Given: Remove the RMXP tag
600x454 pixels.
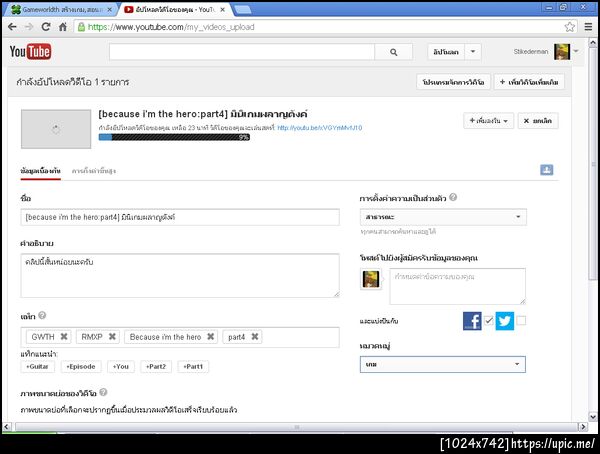Looking at the screenshot, I should [112, 336].
